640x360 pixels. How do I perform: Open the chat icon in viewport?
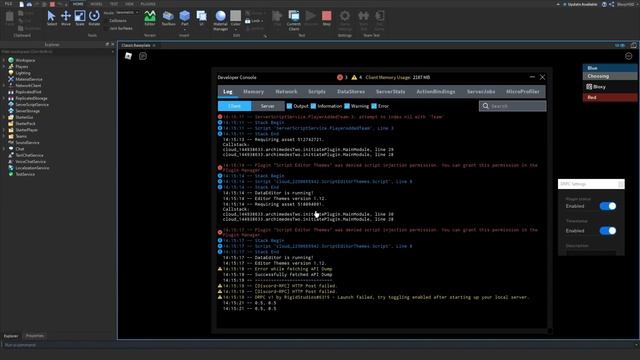(x=143, y=56)
